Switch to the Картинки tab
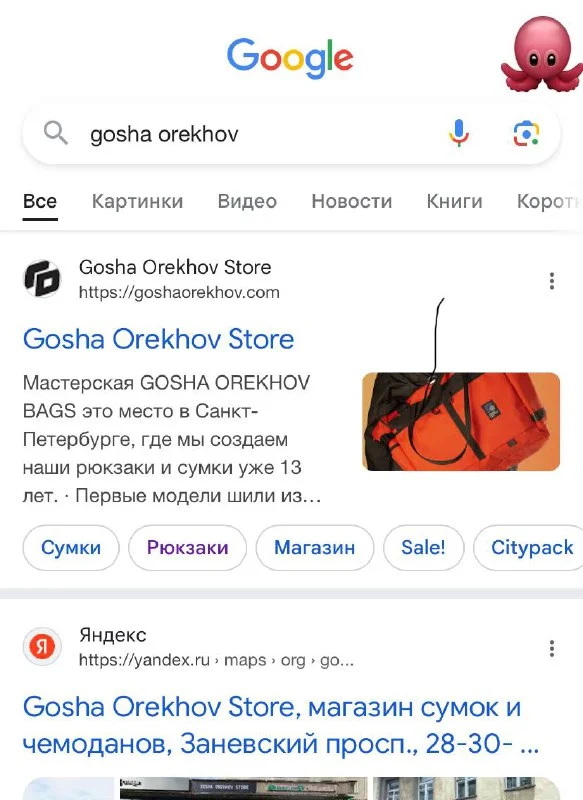 click(x=137, y=201)
